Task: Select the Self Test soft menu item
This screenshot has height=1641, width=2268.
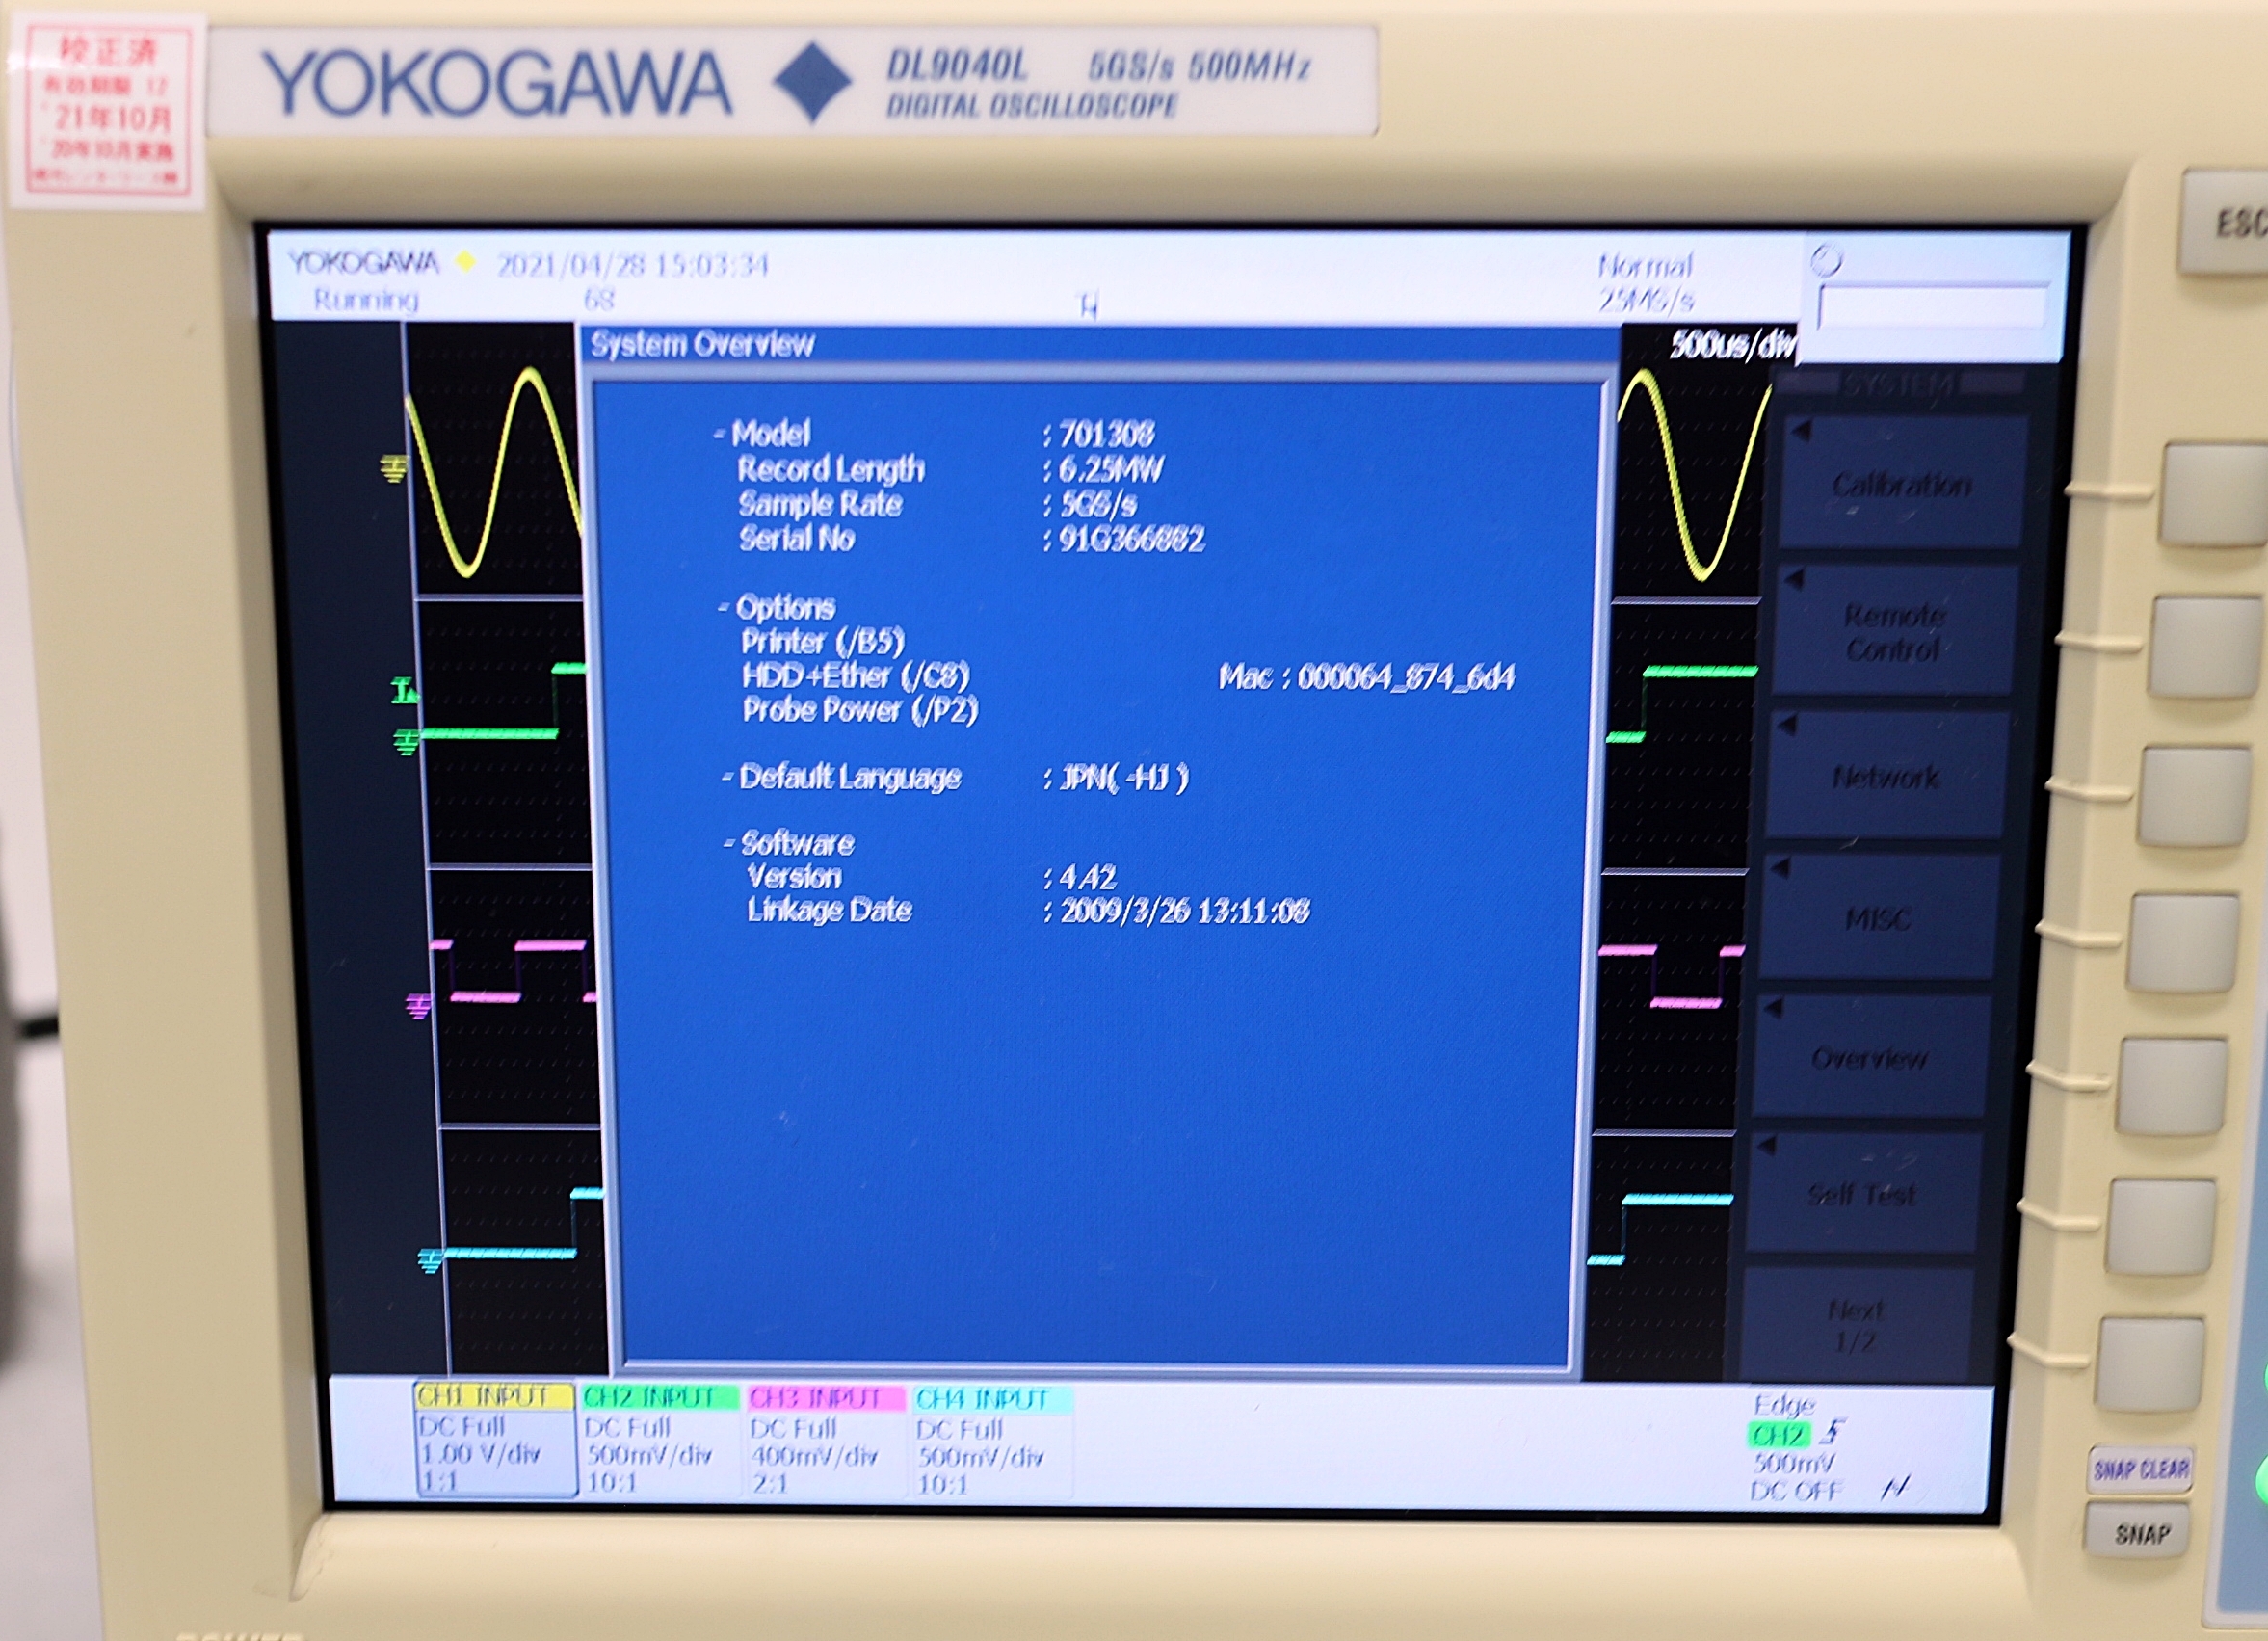Action: click(1861, 1192)
